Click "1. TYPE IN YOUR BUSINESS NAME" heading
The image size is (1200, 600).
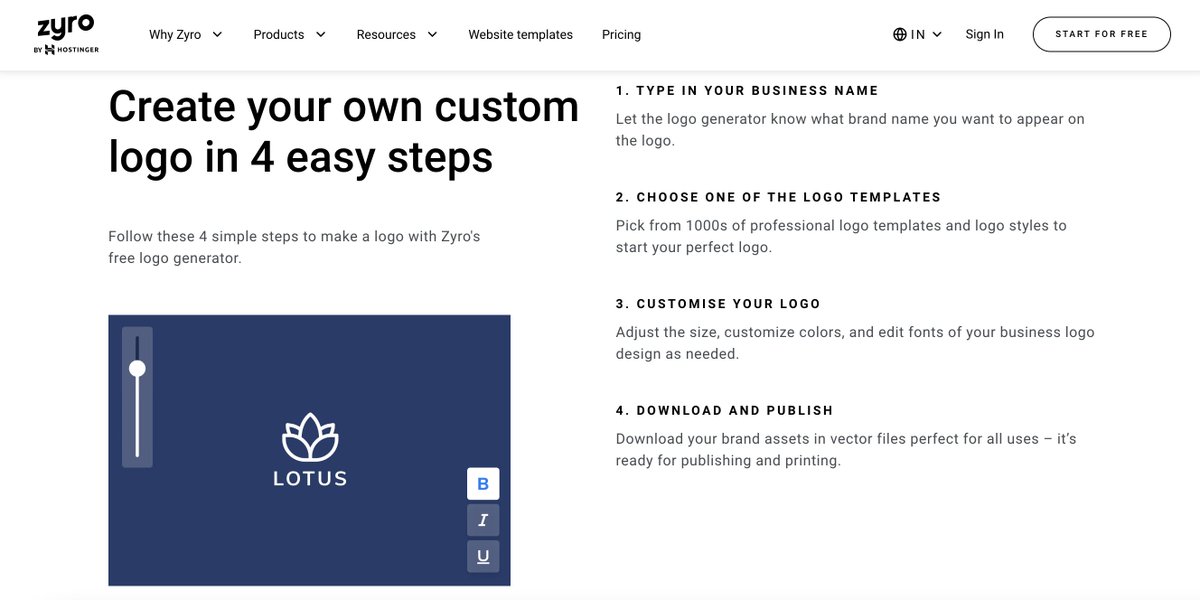click(747, 91)
